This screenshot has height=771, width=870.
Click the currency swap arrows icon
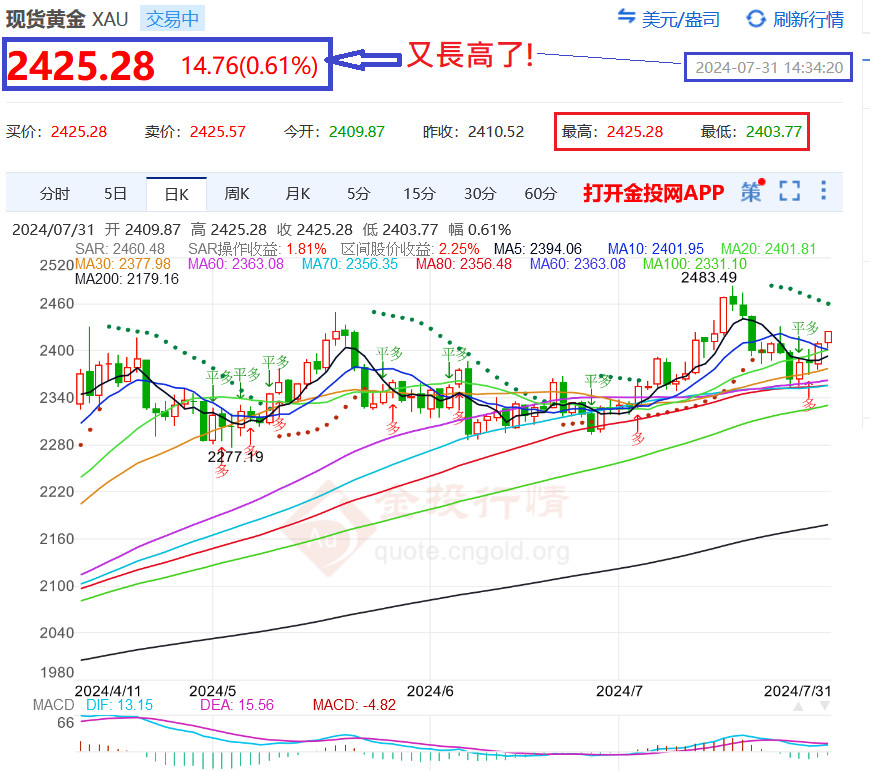point(626,17)
